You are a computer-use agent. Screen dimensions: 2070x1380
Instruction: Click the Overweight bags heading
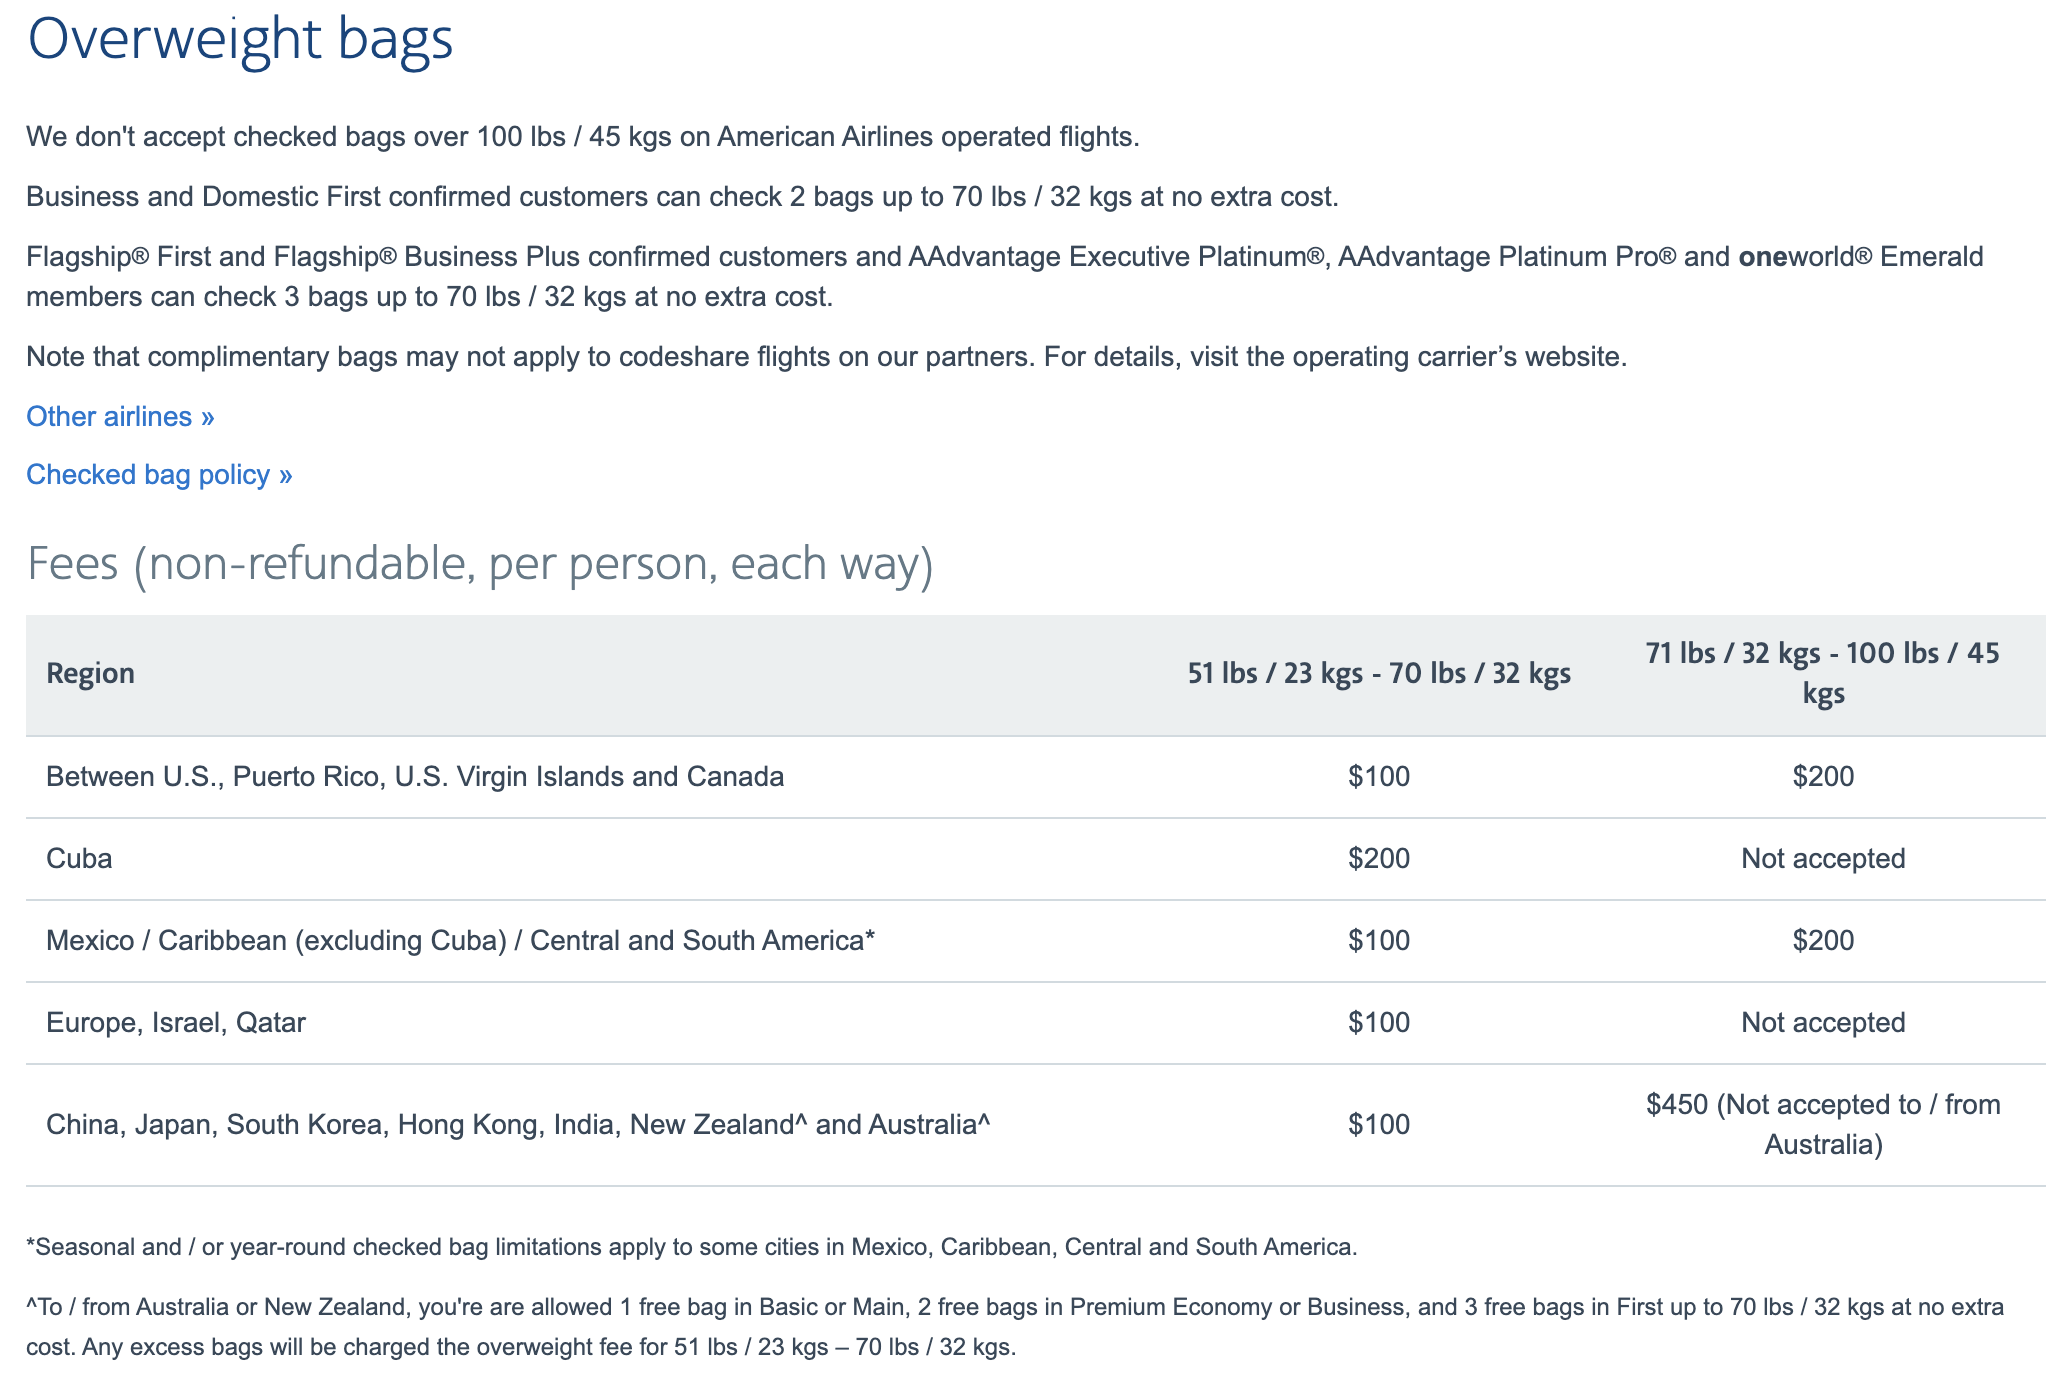pyautogui.click(x=240, y=40)
